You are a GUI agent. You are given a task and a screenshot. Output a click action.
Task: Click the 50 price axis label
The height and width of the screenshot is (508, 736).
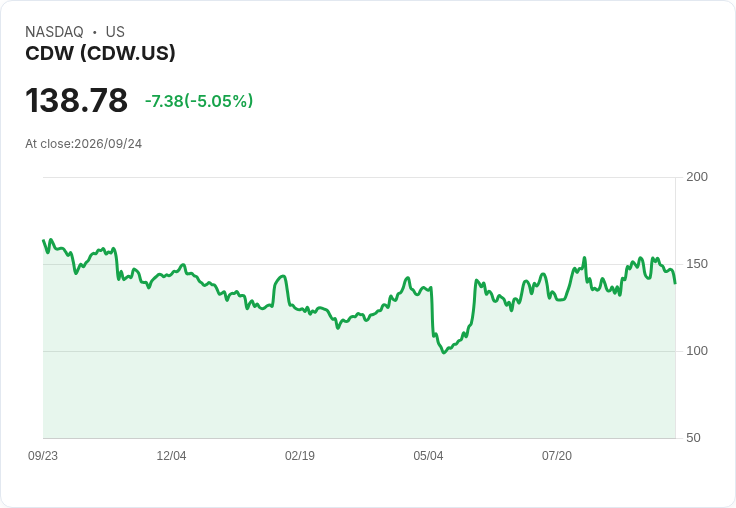coord(693,438)
